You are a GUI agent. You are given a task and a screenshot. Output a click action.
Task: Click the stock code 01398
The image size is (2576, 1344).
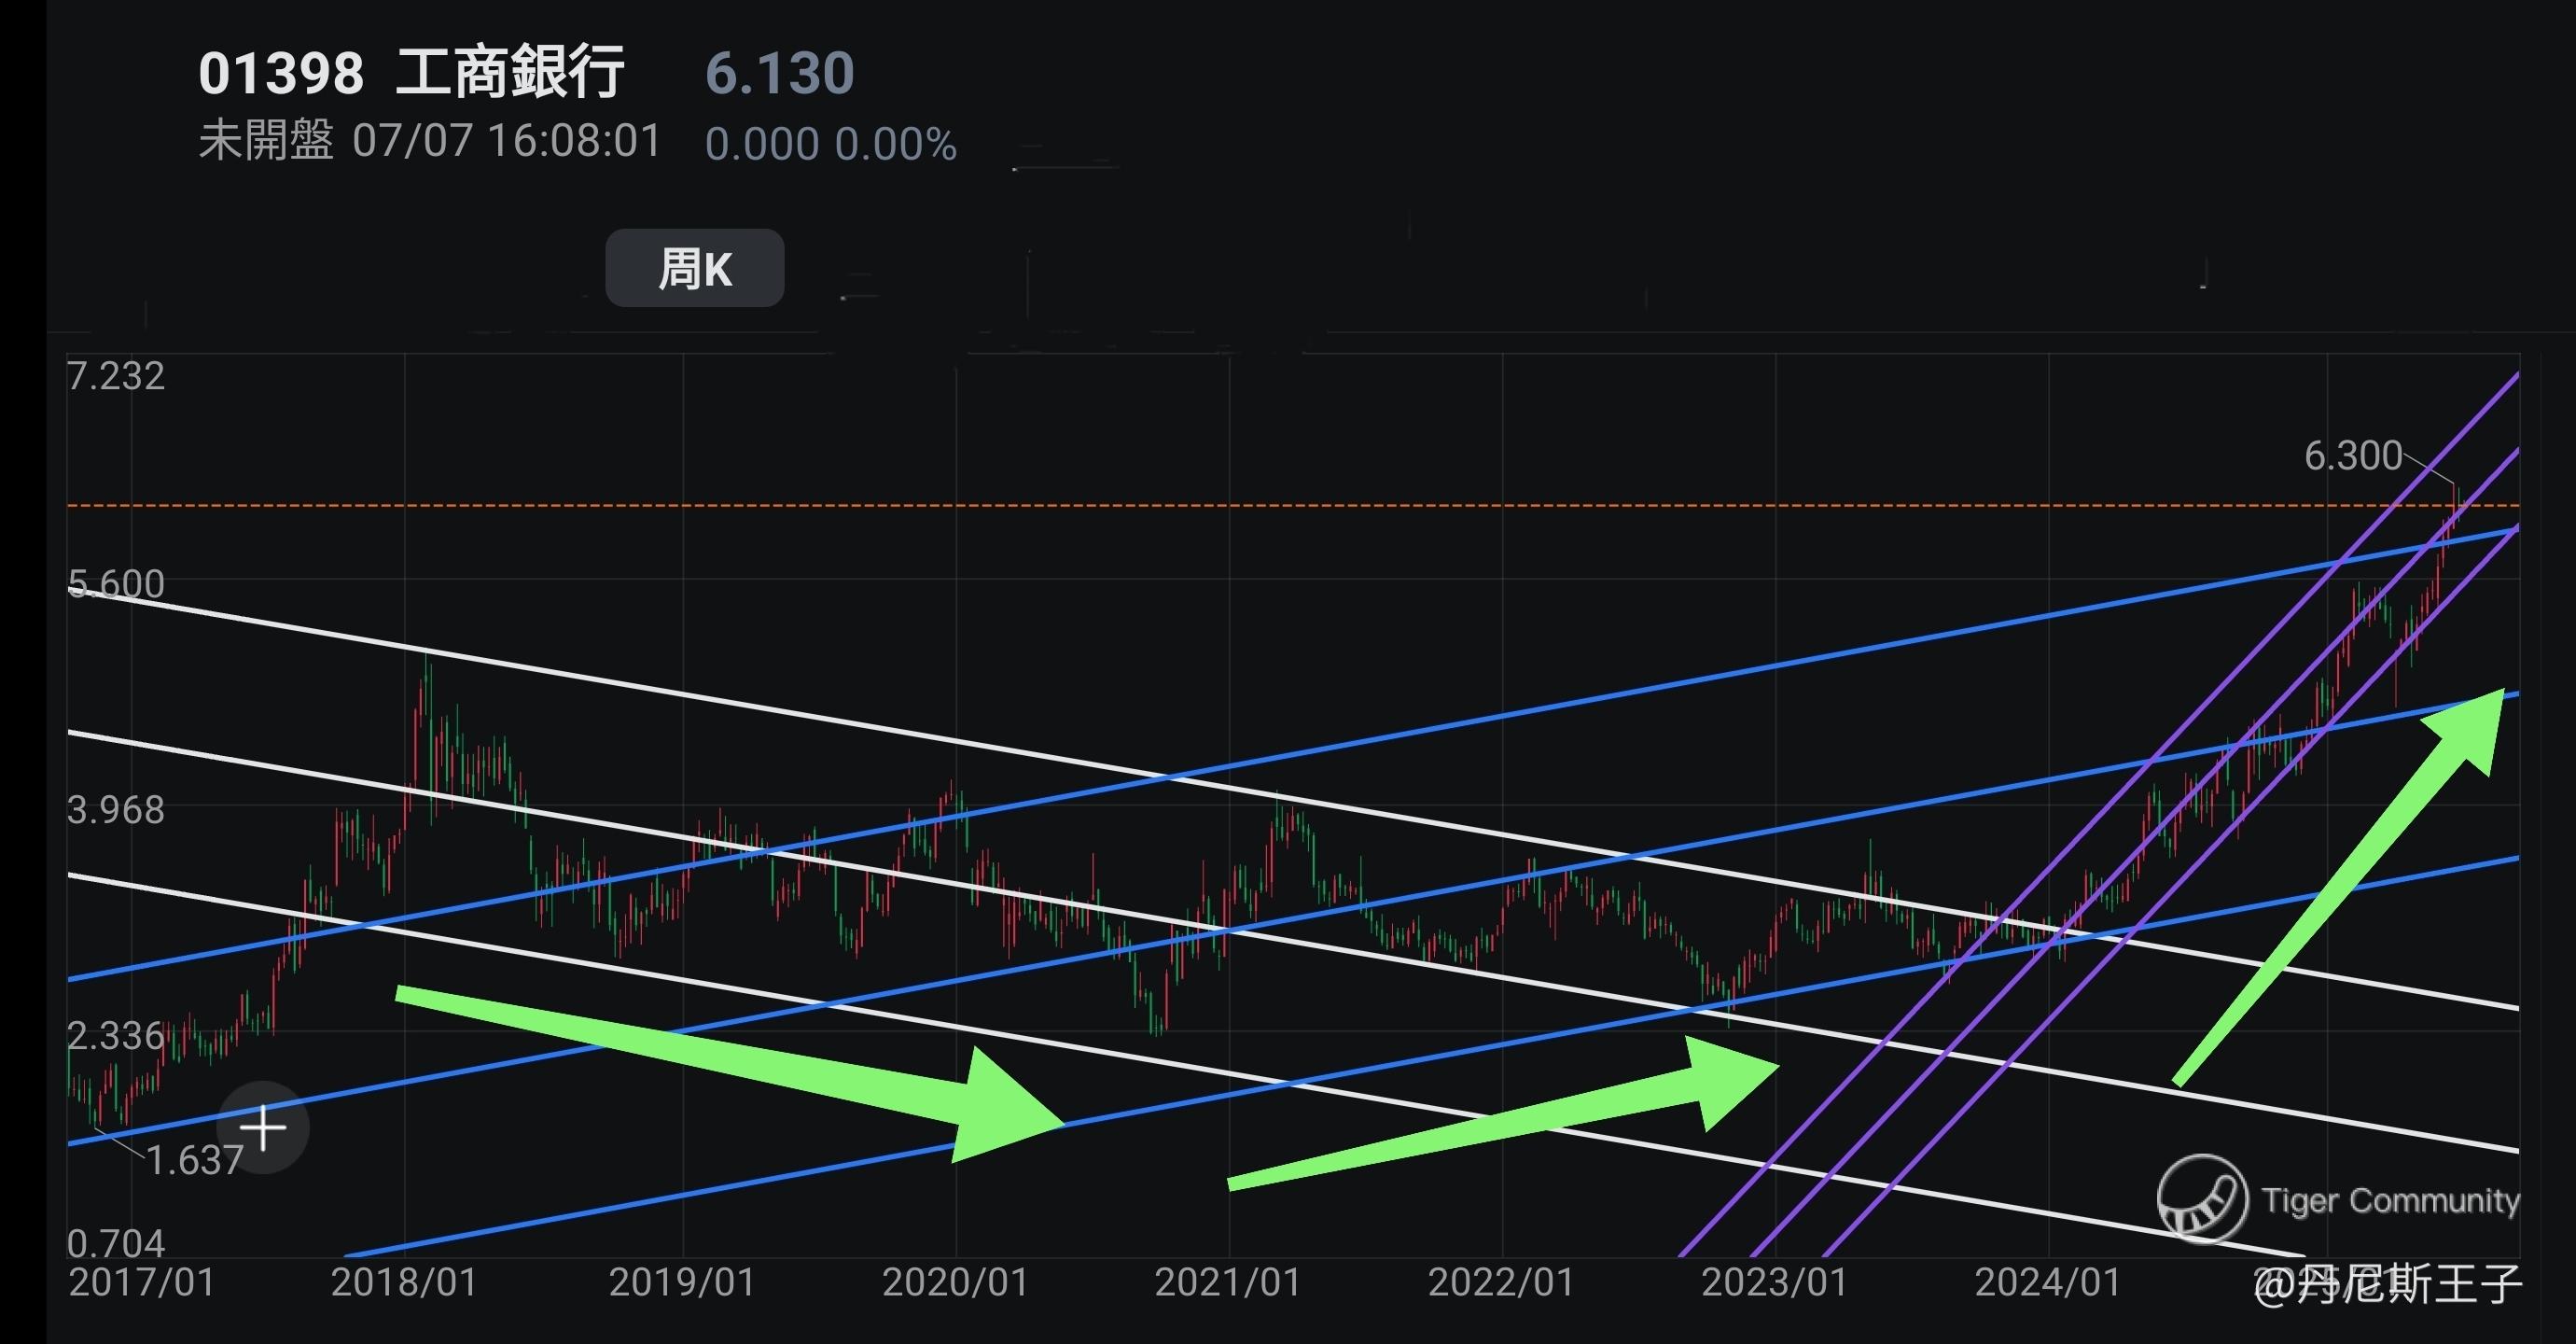click(281, 73)
